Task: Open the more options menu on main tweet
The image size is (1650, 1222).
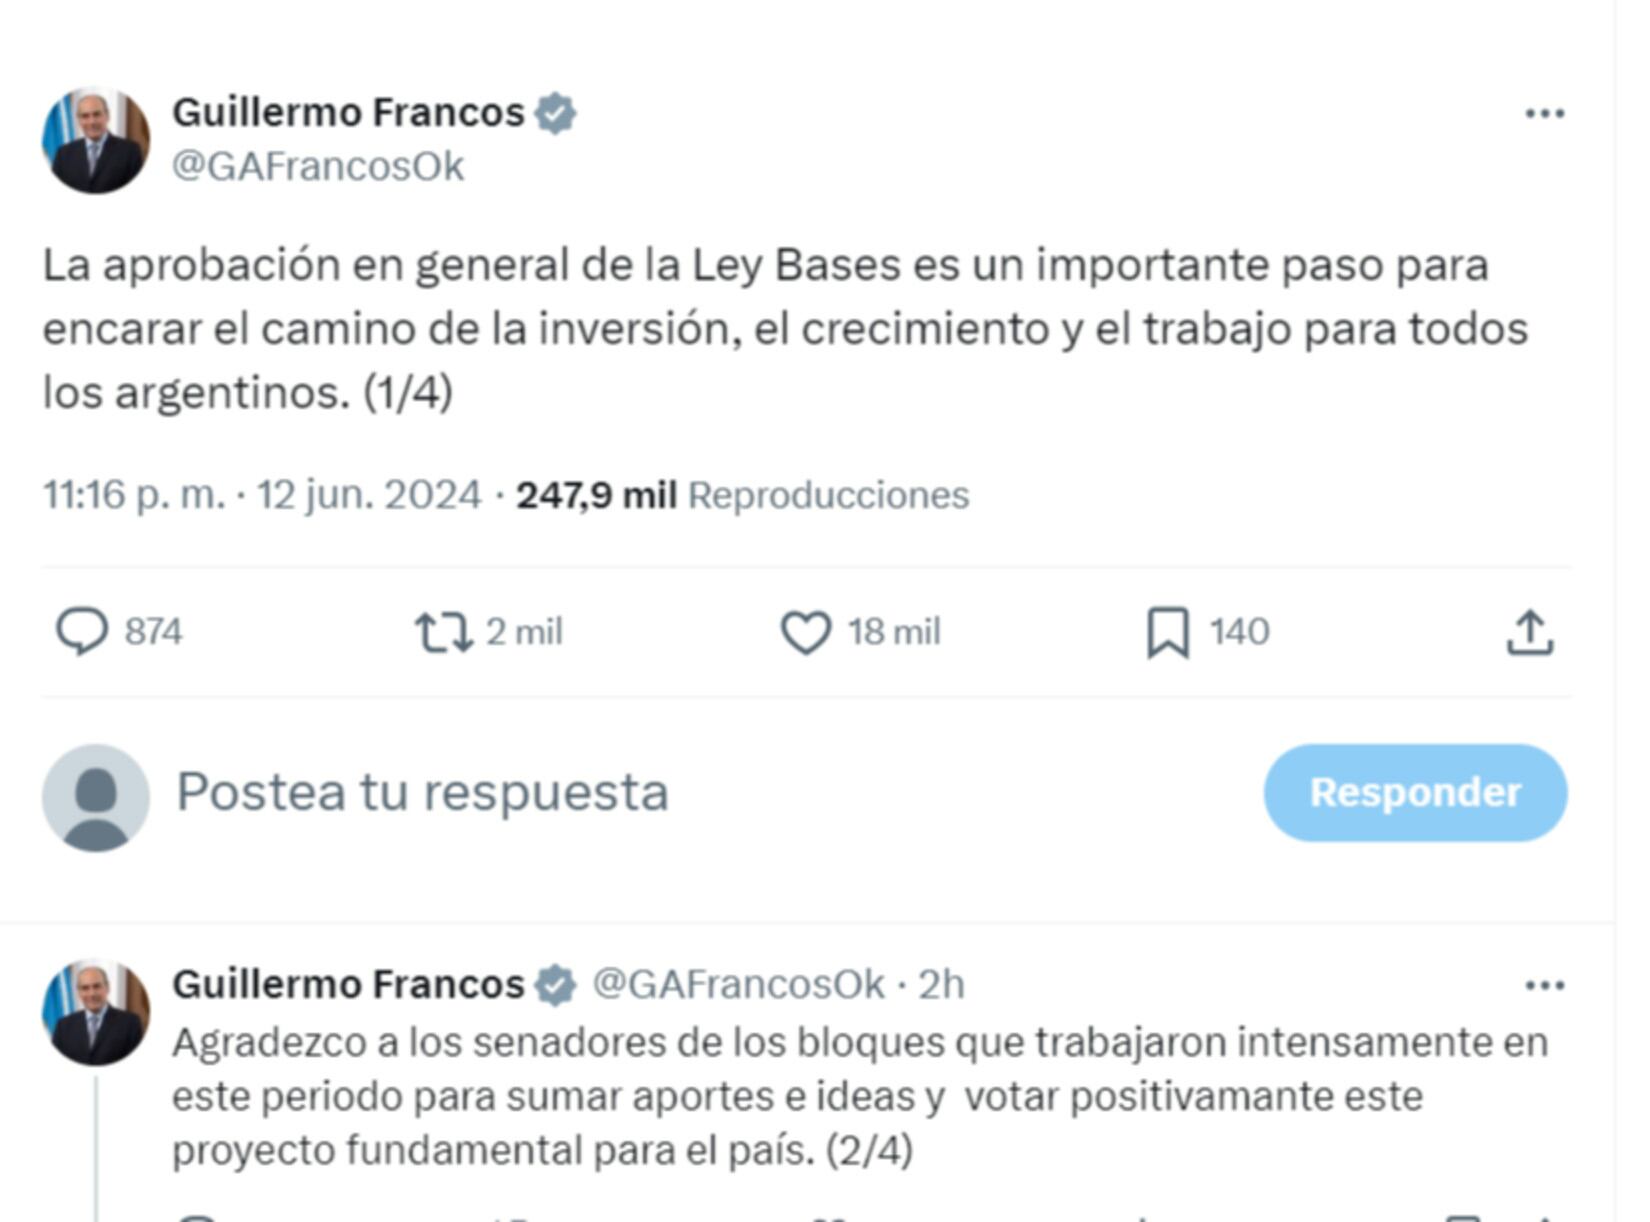Action: click(1544, 114)
